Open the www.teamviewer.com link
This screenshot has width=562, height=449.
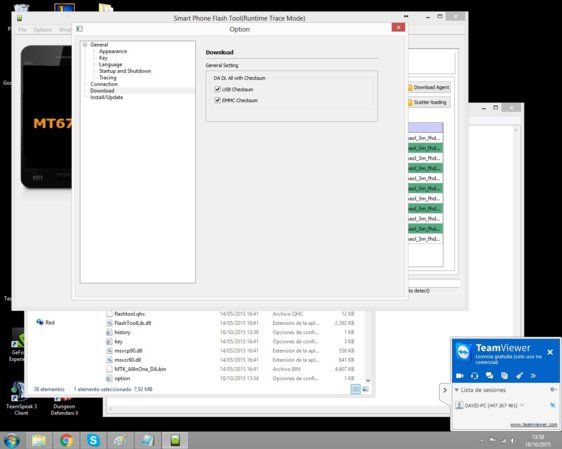(534, 425)
